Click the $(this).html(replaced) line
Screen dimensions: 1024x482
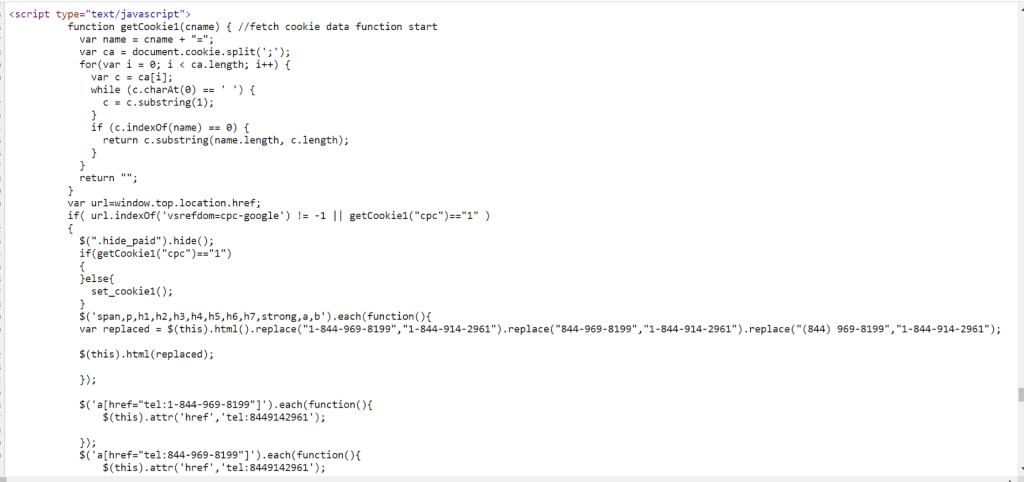[x=146, y=354]
